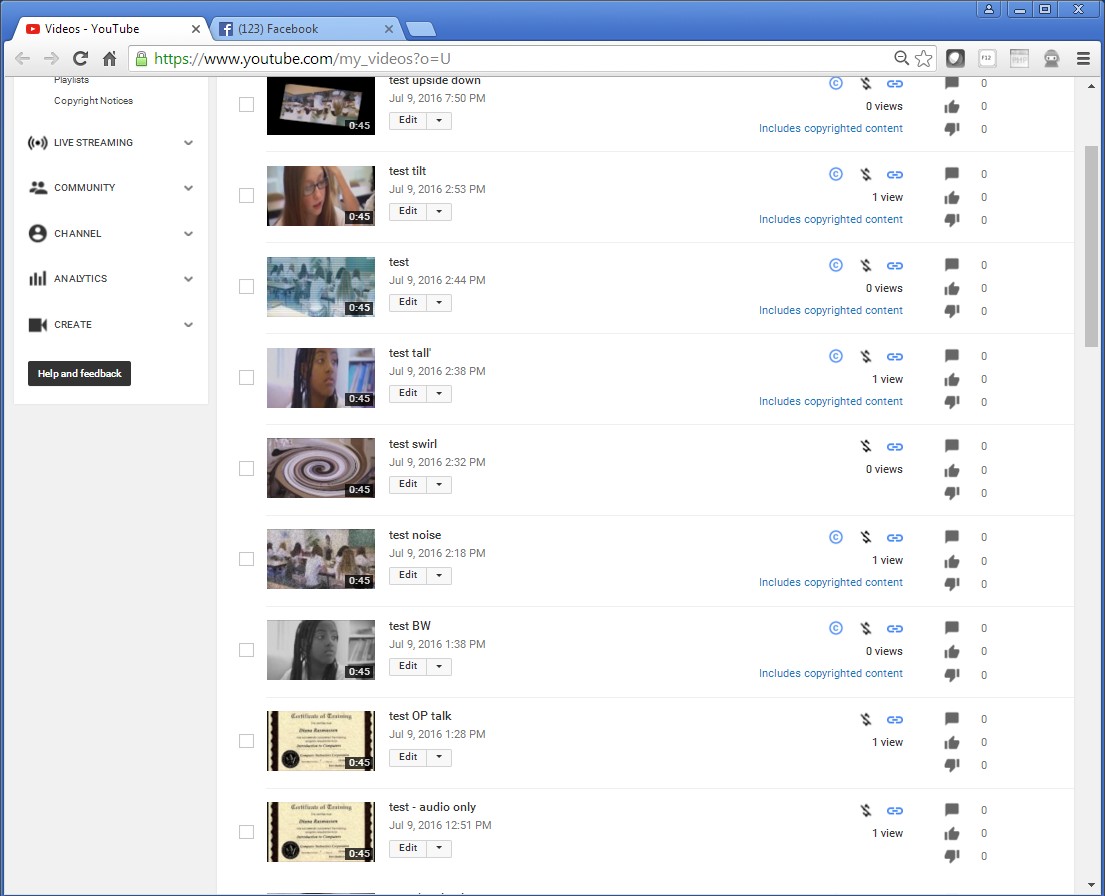Open the test swirl video thumbnail
The height and width of the screenshot is (896, 1105).
point(320,468)
